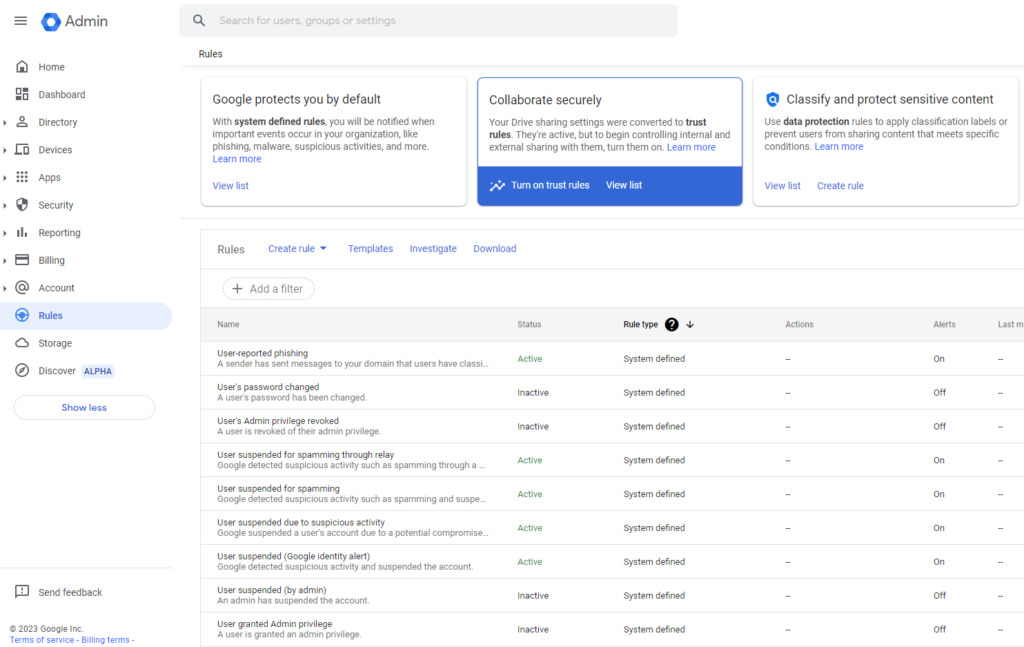Open View list in Collaborate securely card
Screen dimensions: 1024x647
click(624, 185)
